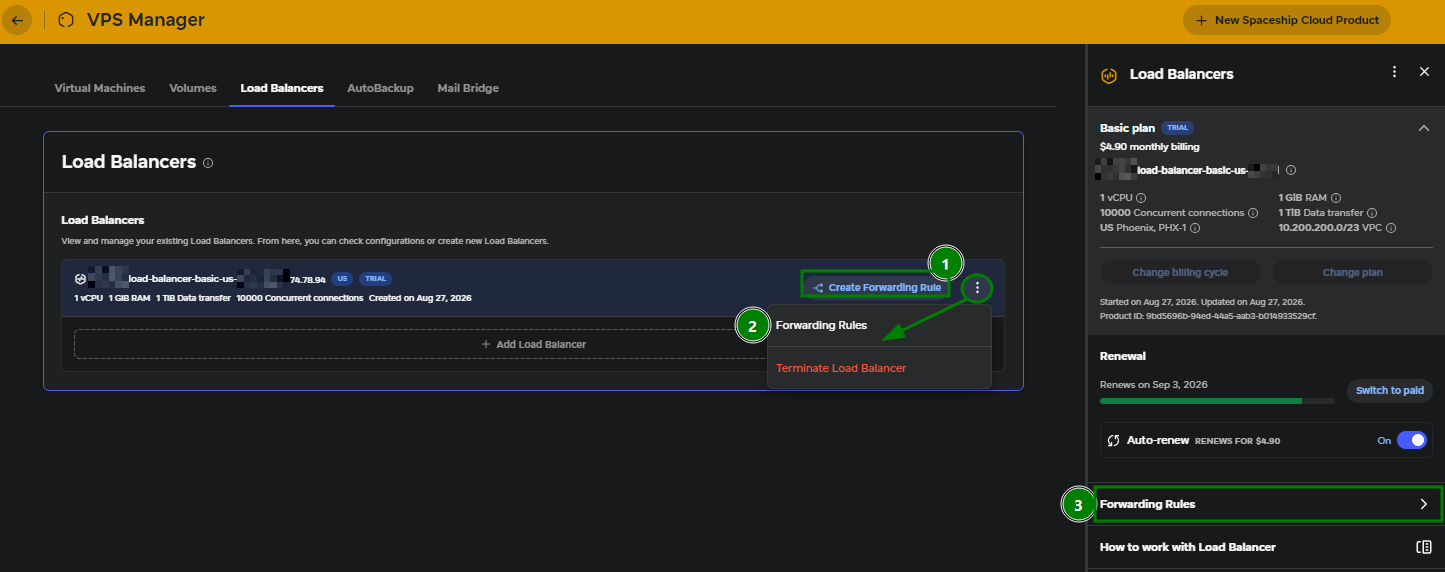The height and width of the screenshot is (572, 1445).
Task: Click the US badge on load balancer row
Action: pyautogui.click(x=343, y=279)
